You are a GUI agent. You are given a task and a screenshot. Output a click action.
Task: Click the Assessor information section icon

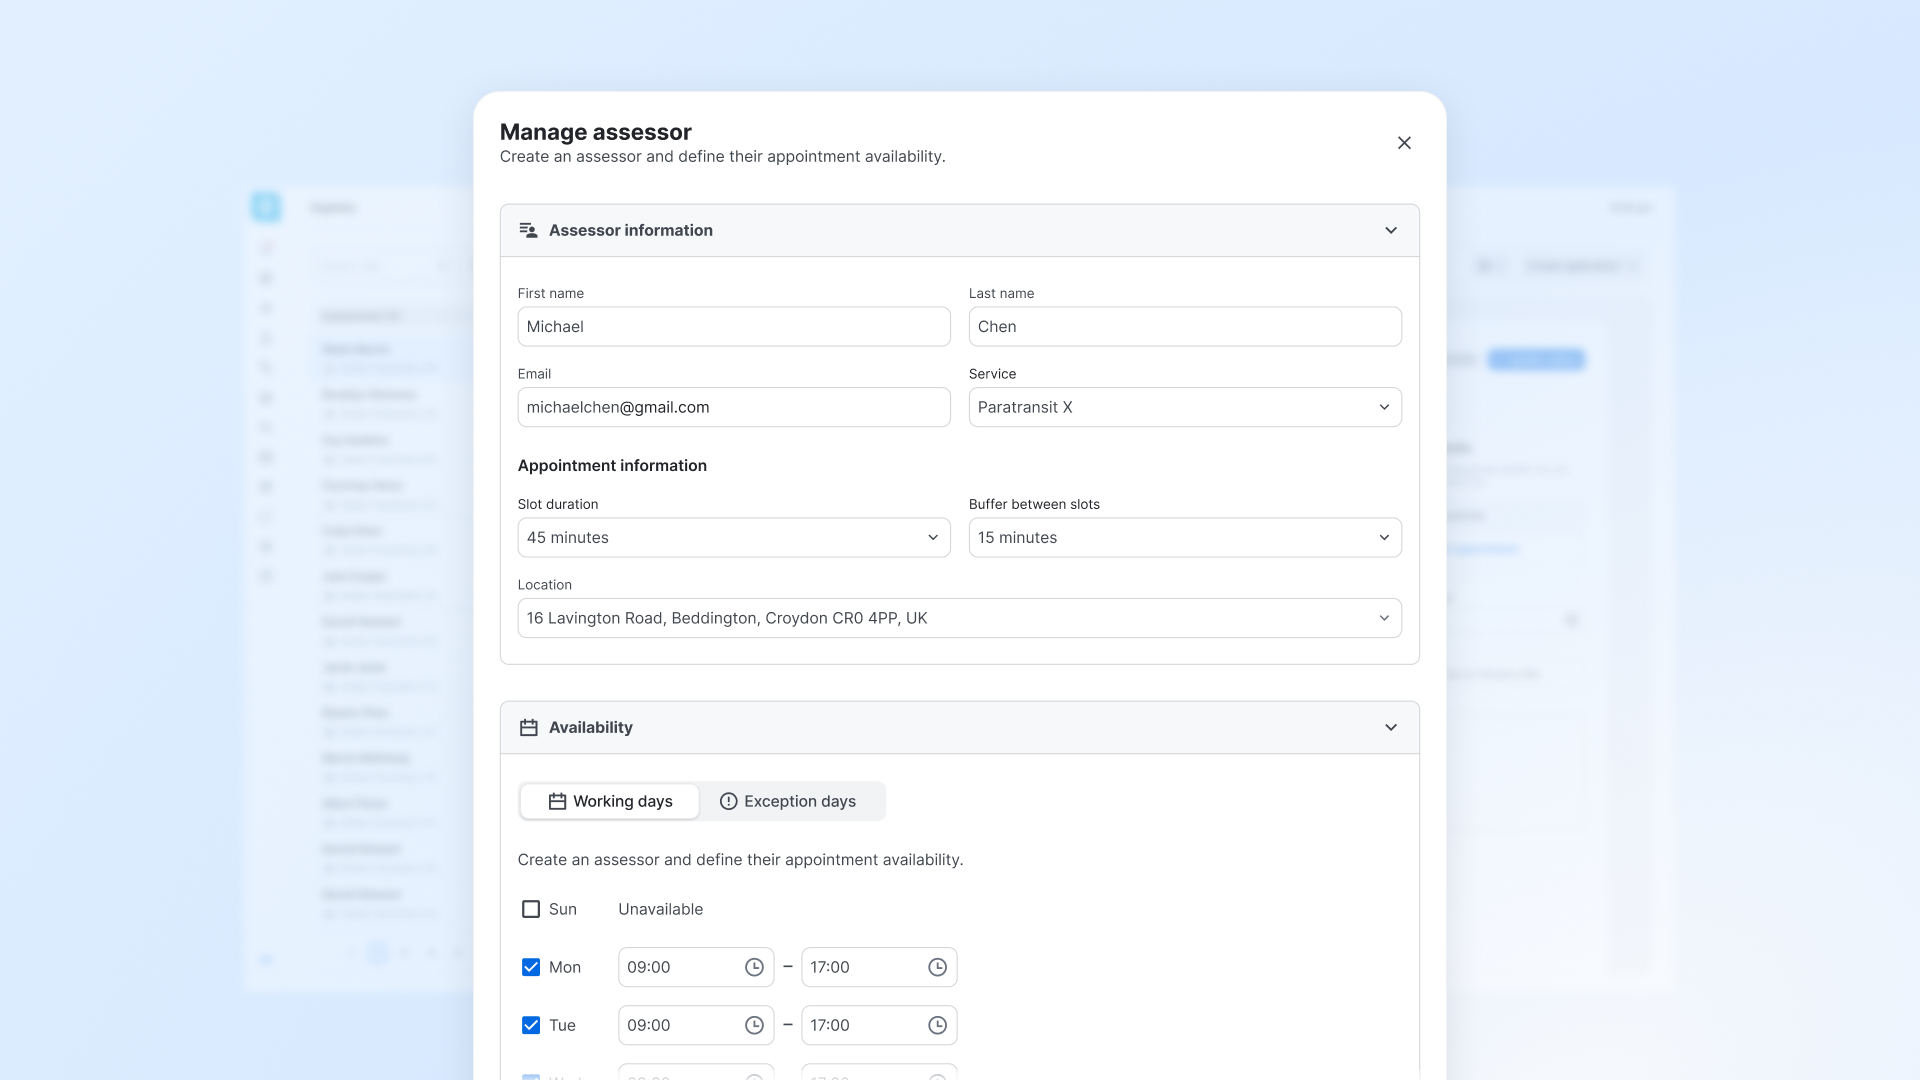tap(528, 230)
